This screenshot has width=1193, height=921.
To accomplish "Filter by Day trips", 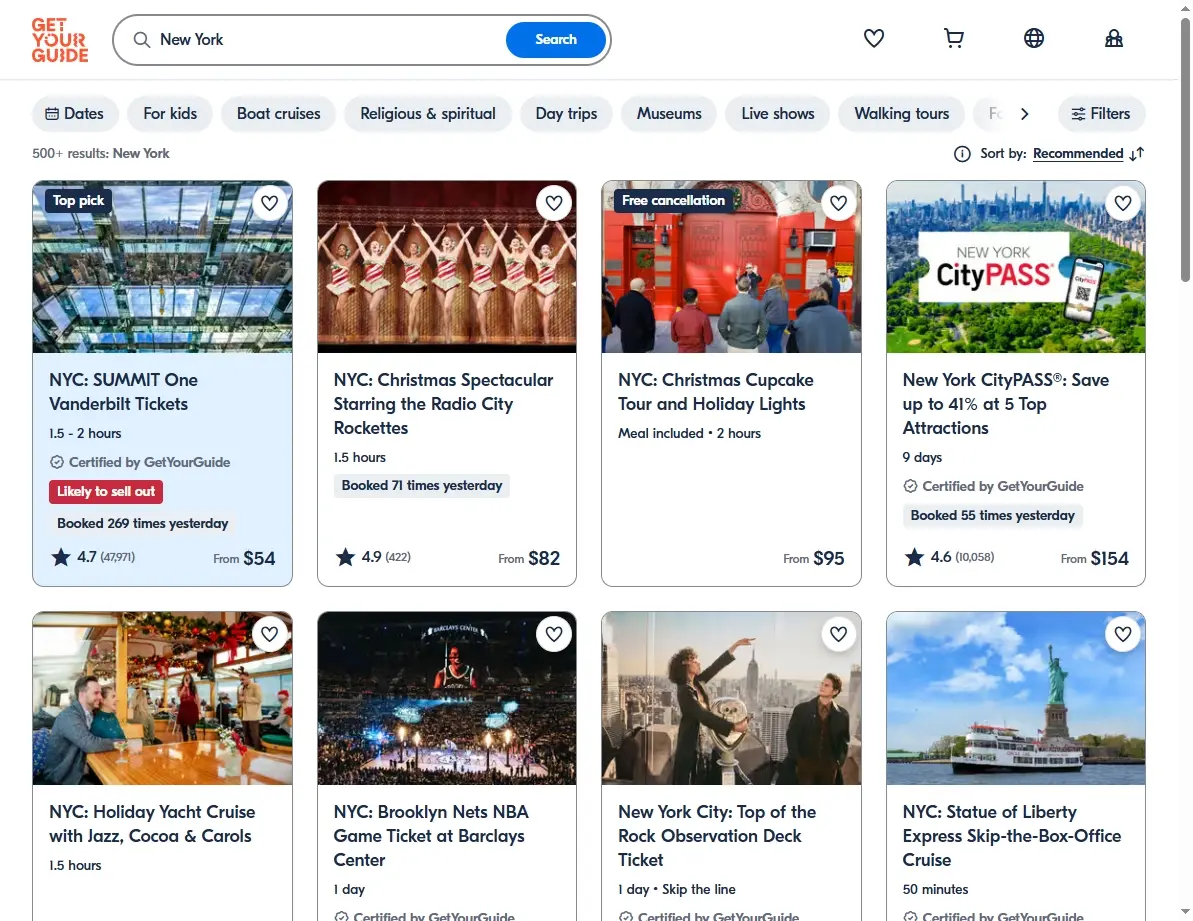I will [566, 113].
